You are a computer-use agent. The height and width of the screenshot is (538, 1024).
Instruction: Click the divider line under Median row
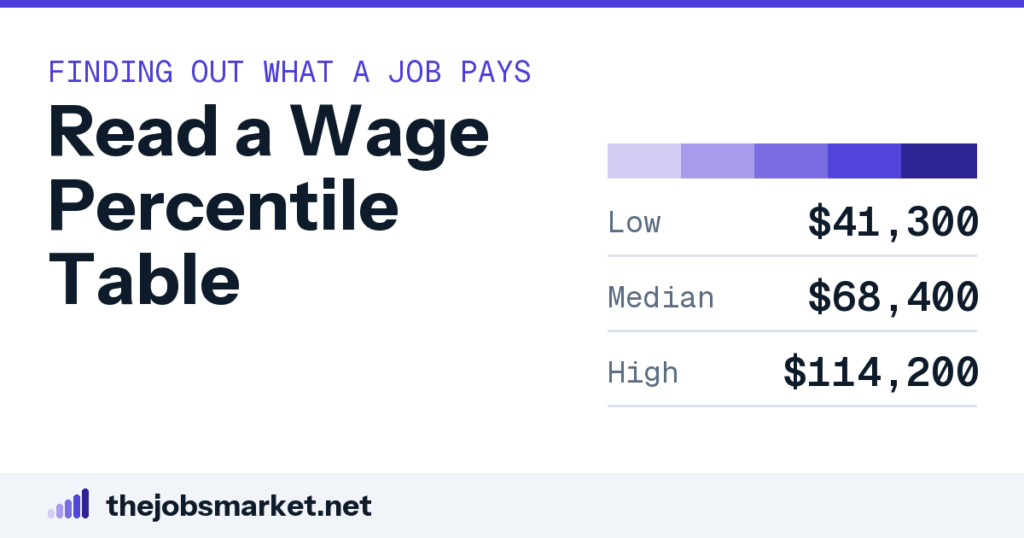(792, 331)
